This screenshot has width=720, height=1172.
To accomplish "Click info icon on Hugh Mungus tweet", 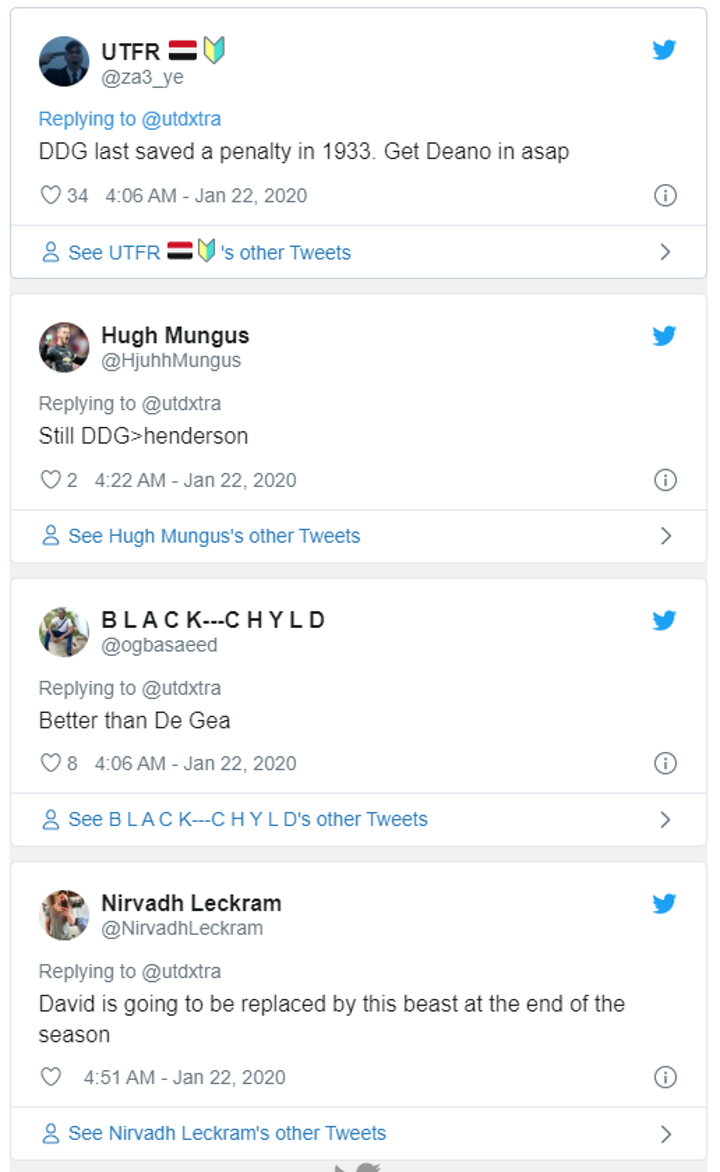I will click(x=665, y=480).
